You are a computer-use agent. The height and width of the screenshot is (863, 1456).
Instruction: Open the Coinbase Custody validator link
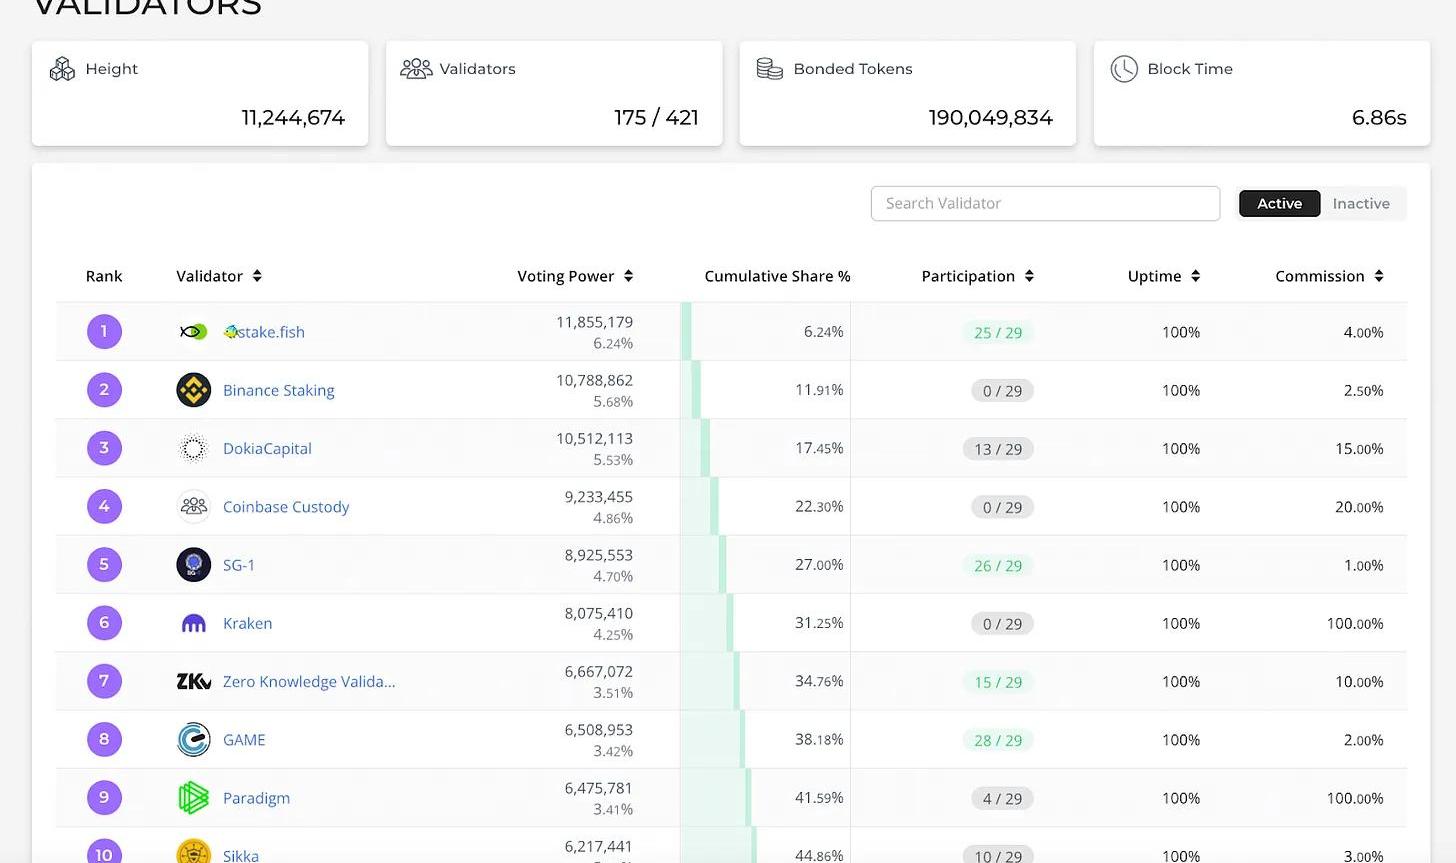click(286, 507)
